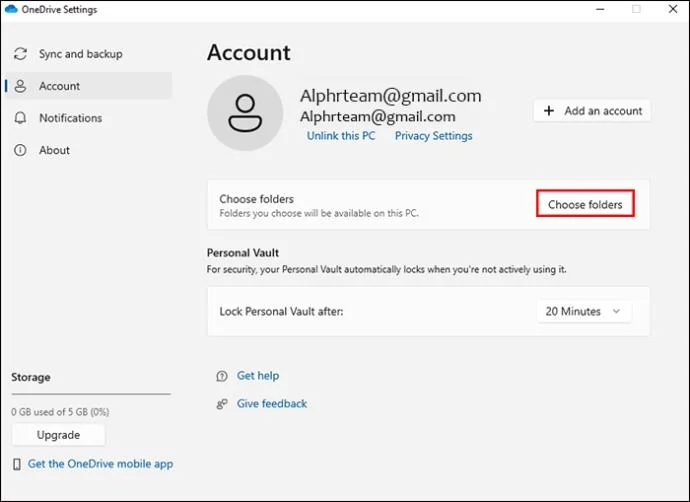Open Get the OneDrive mobile app link
This screenshot has height=502, width=690.
tap(100, 464)
